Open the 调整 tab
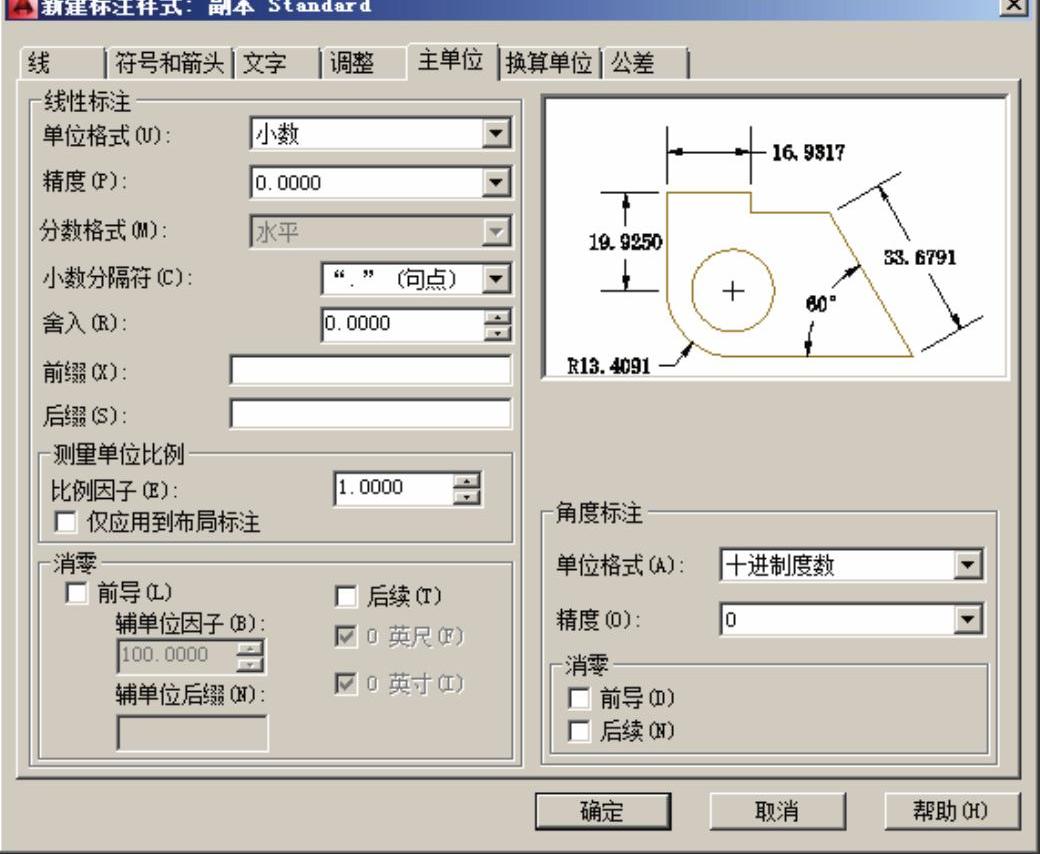 click(352, 64)
